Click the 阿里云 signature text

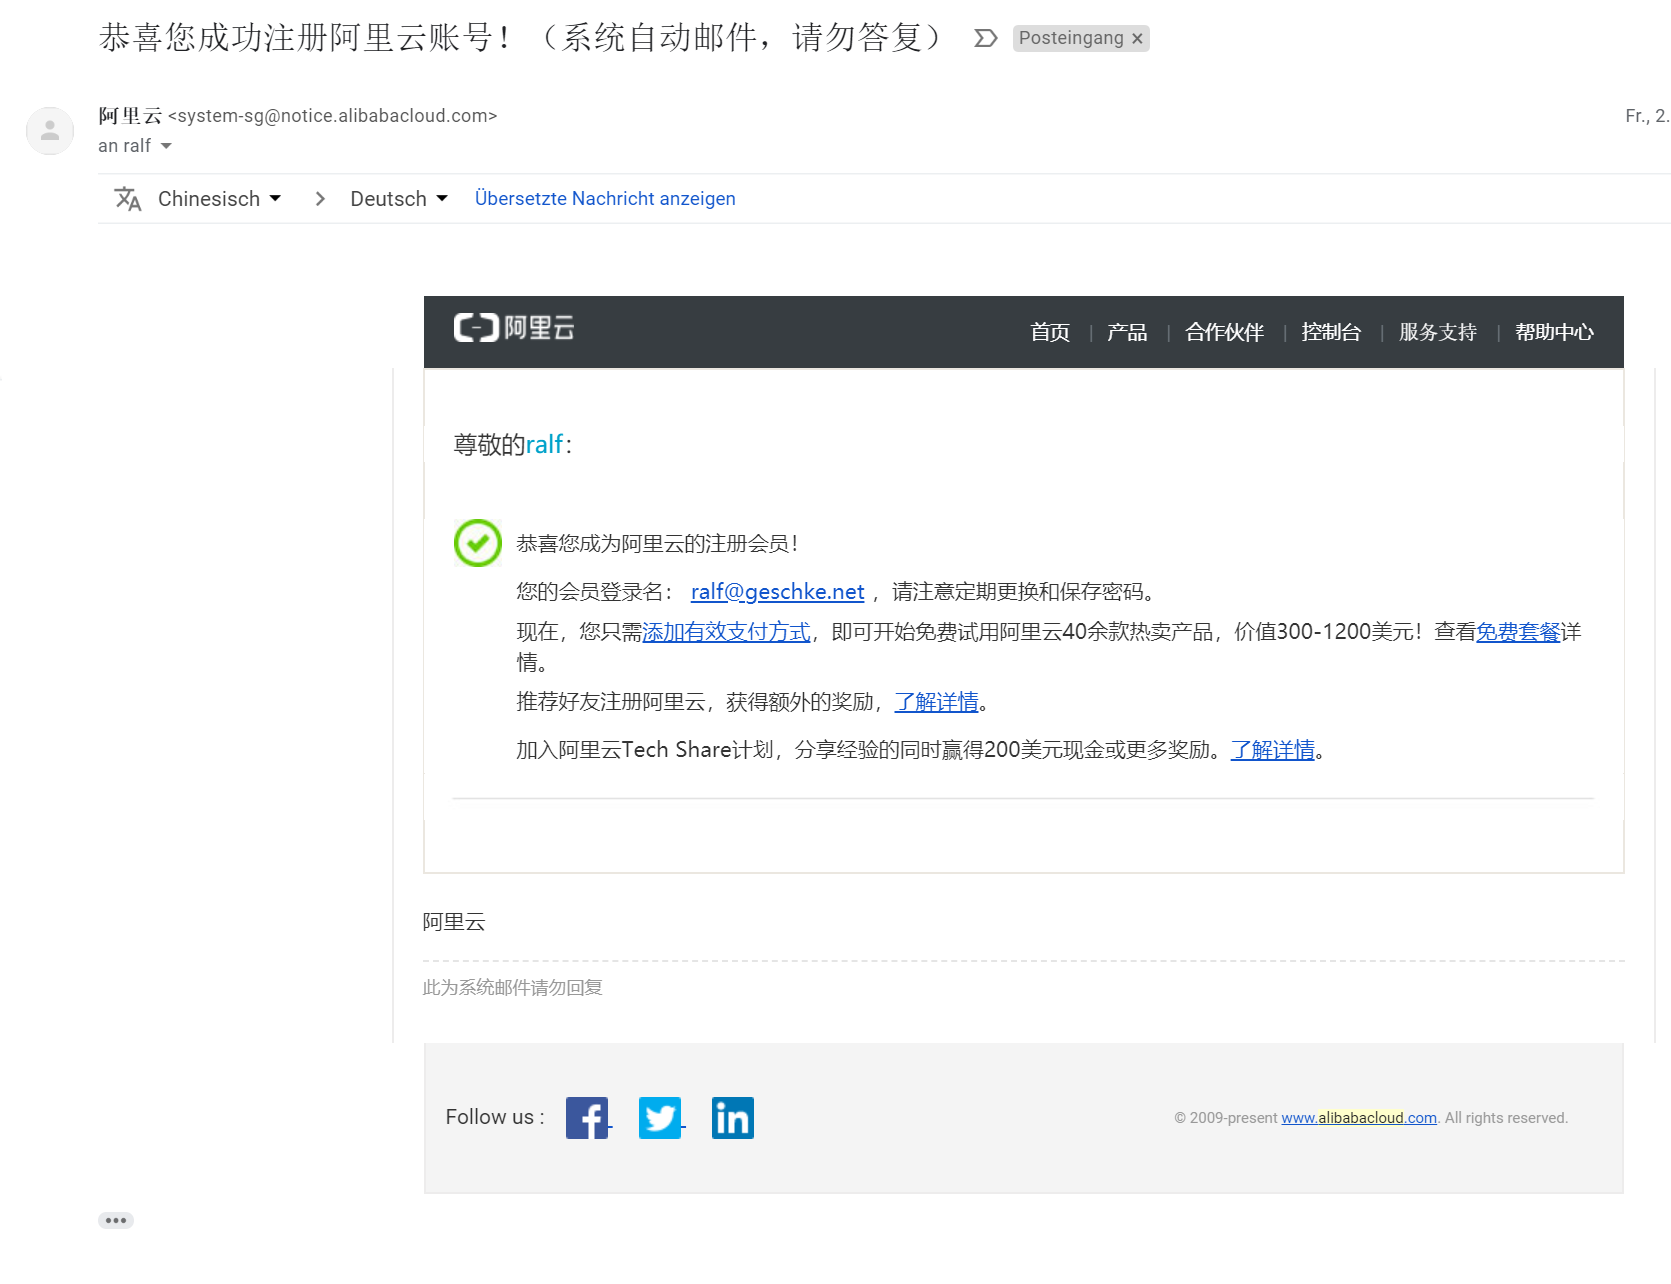click(x=454, y=922)
